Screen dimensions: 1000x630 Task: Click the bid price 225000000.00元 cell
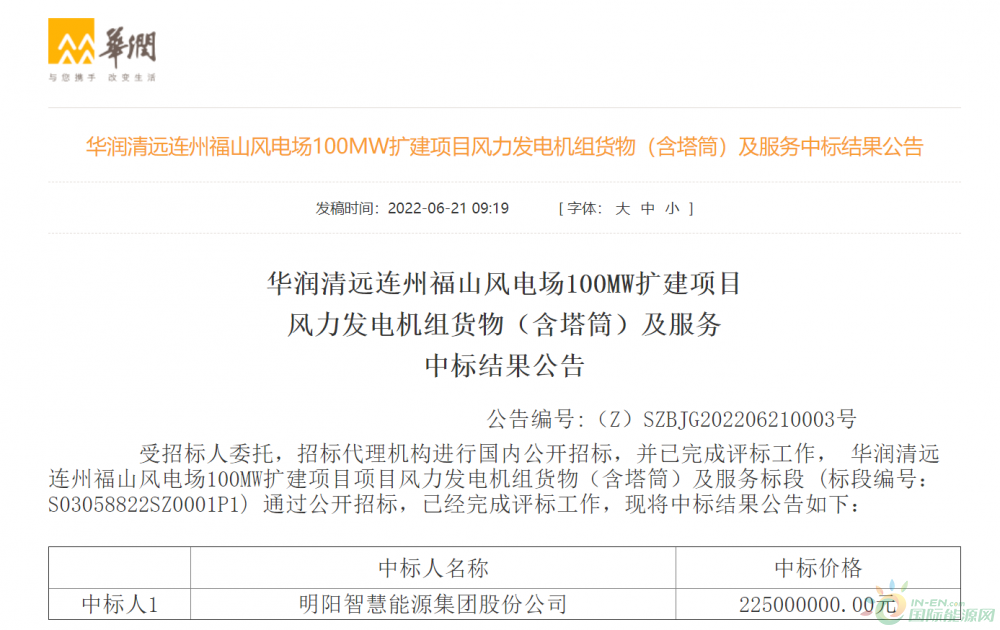pyautogui.click(x=818, y=604)
